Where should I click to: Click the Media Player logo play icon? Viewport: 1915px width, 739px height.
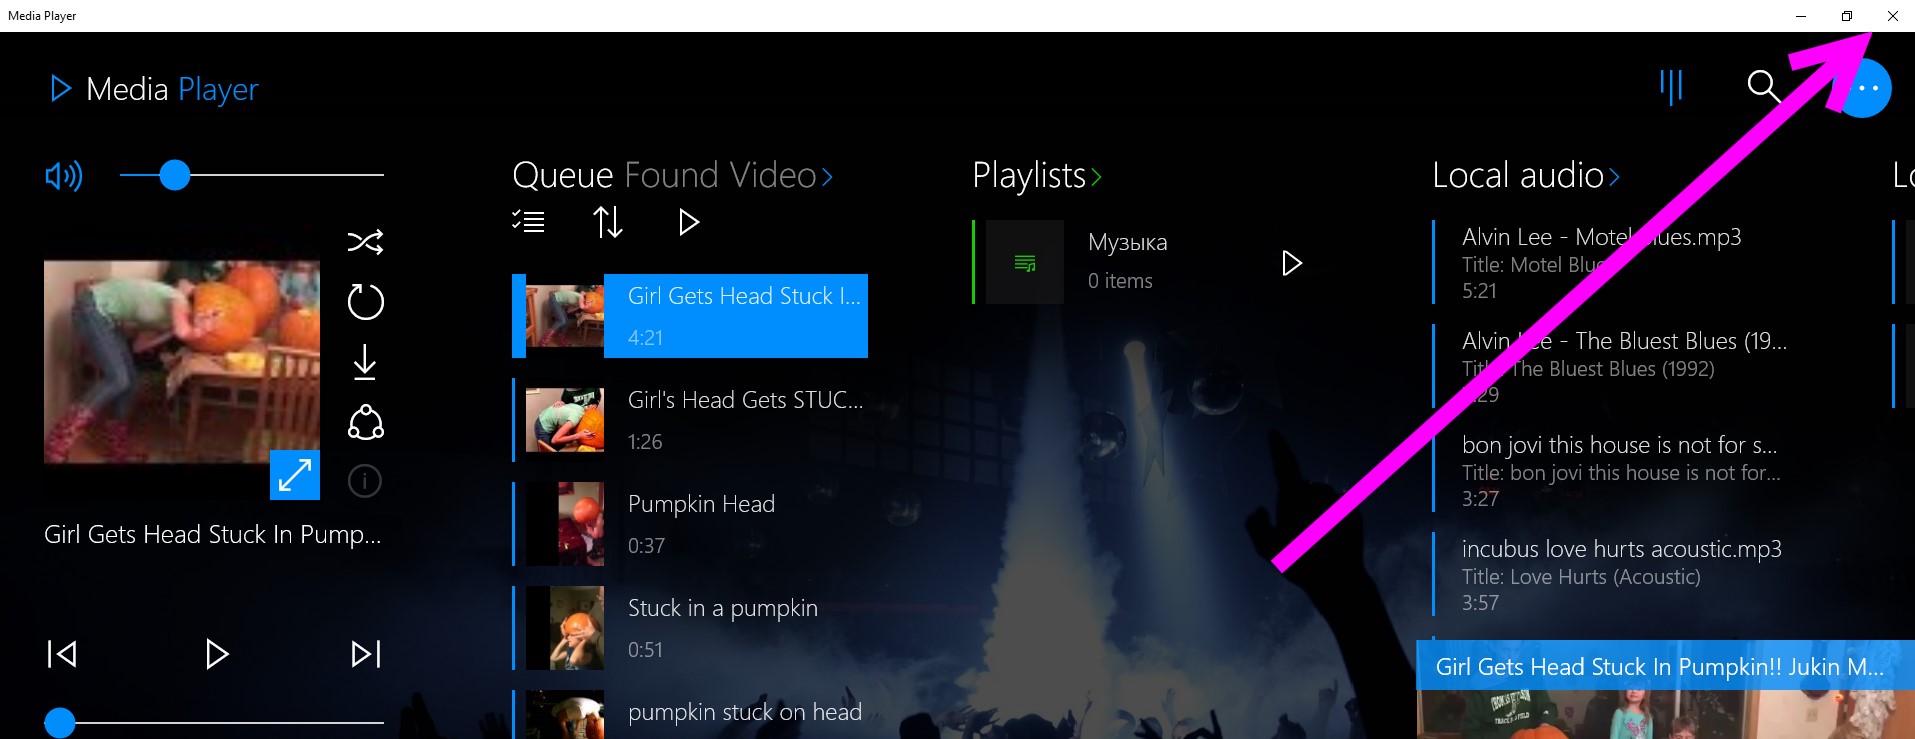[x=61, y=89]
